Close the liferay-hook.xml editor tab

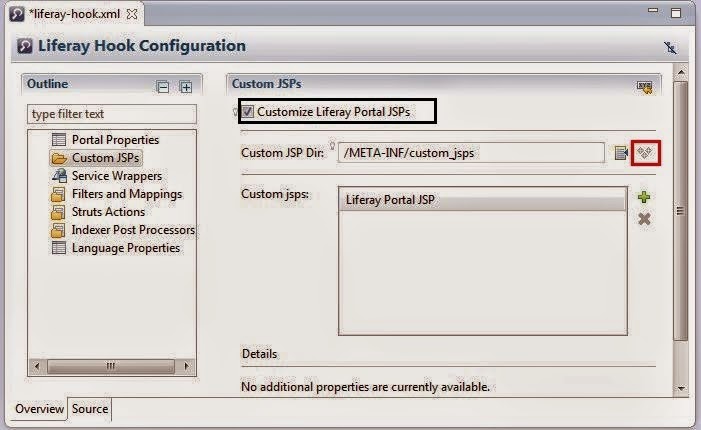pos(132,14)
